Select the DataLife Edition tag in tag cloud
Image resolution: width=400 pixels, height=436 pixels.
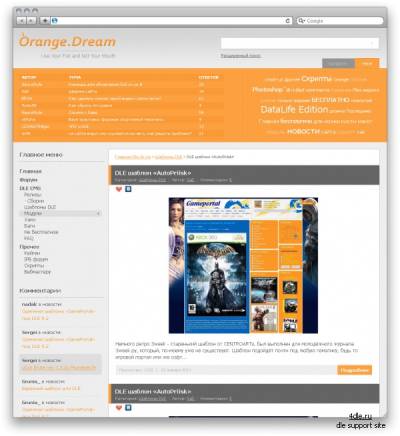tap(294, 110)
